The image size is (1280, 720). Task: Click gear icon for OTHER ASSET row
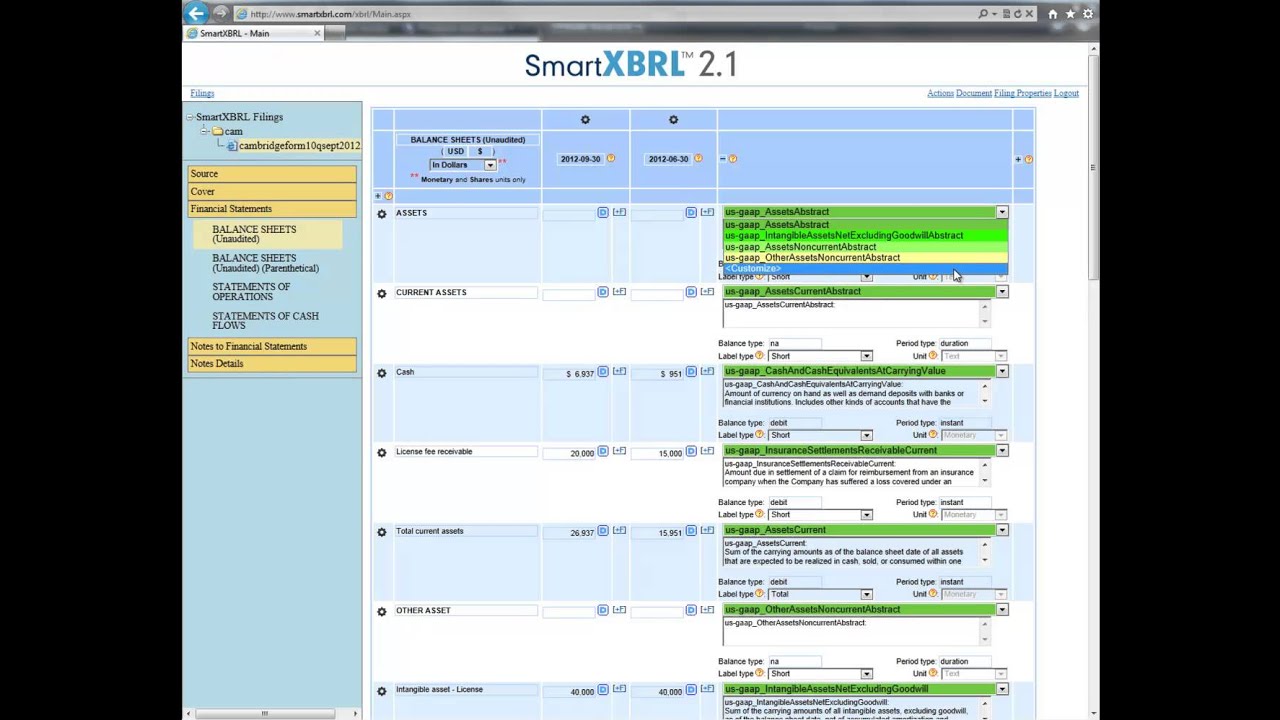coord(381,611)
